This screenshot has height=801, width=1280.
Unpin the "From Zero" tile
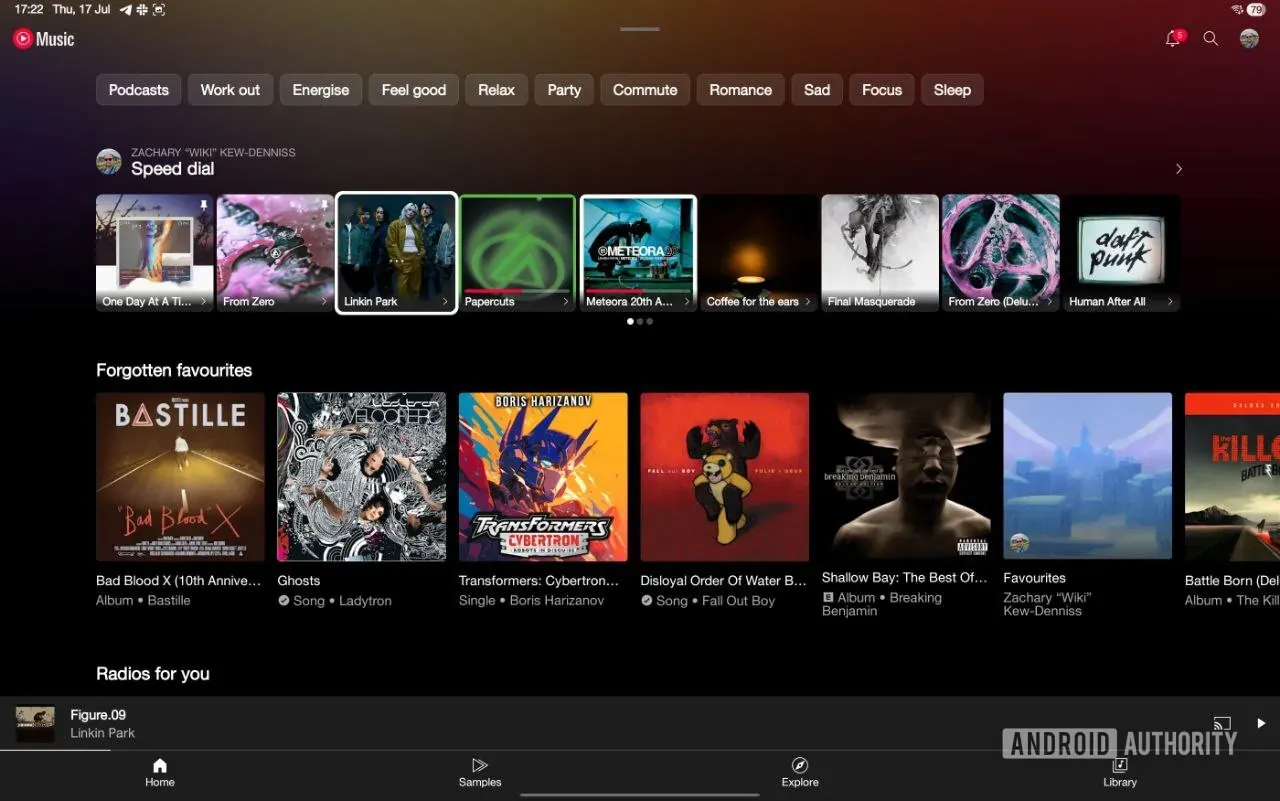tap(325, 203)
